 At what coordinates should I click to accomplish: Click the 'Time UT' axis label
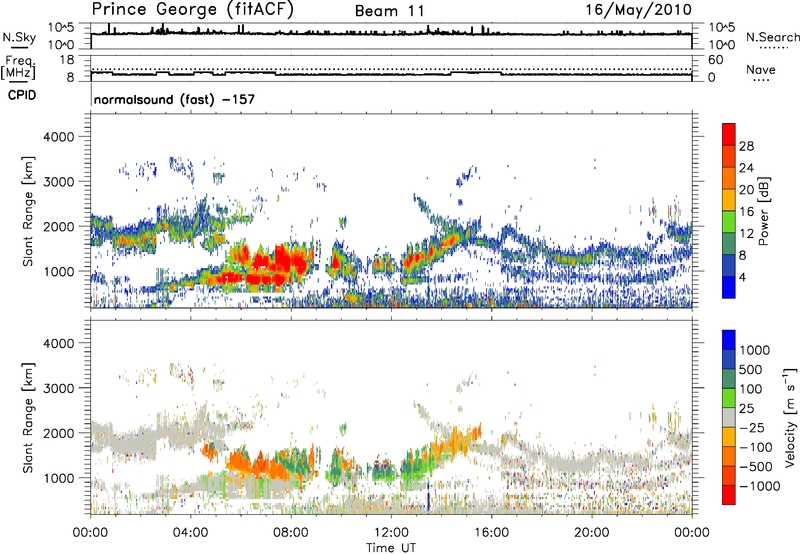tap(391, 548)
